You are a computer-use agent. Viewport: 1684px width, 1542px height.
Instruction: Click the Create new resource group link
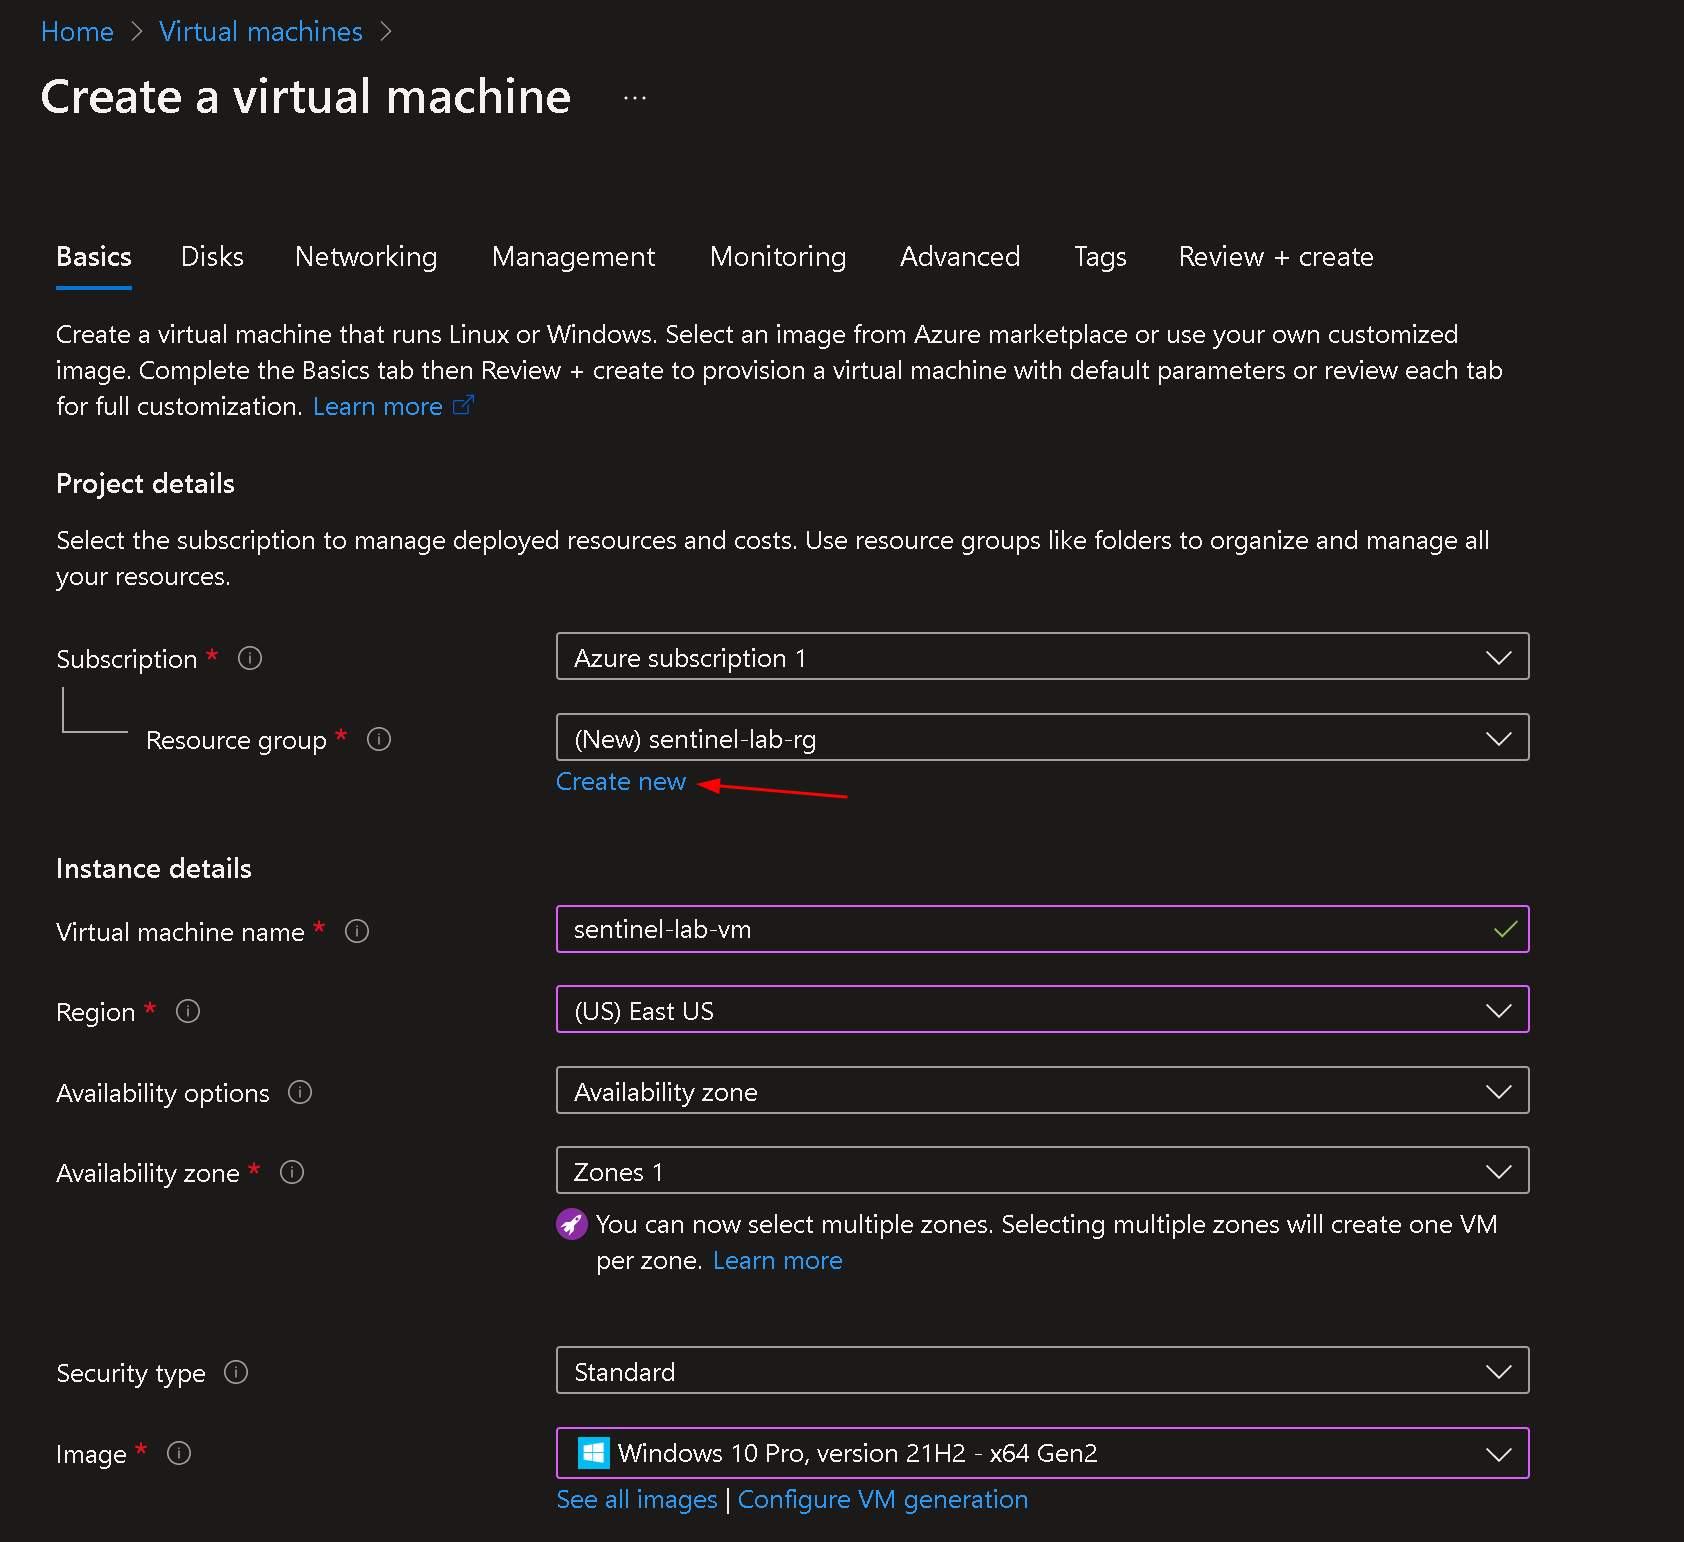point(621,782)
